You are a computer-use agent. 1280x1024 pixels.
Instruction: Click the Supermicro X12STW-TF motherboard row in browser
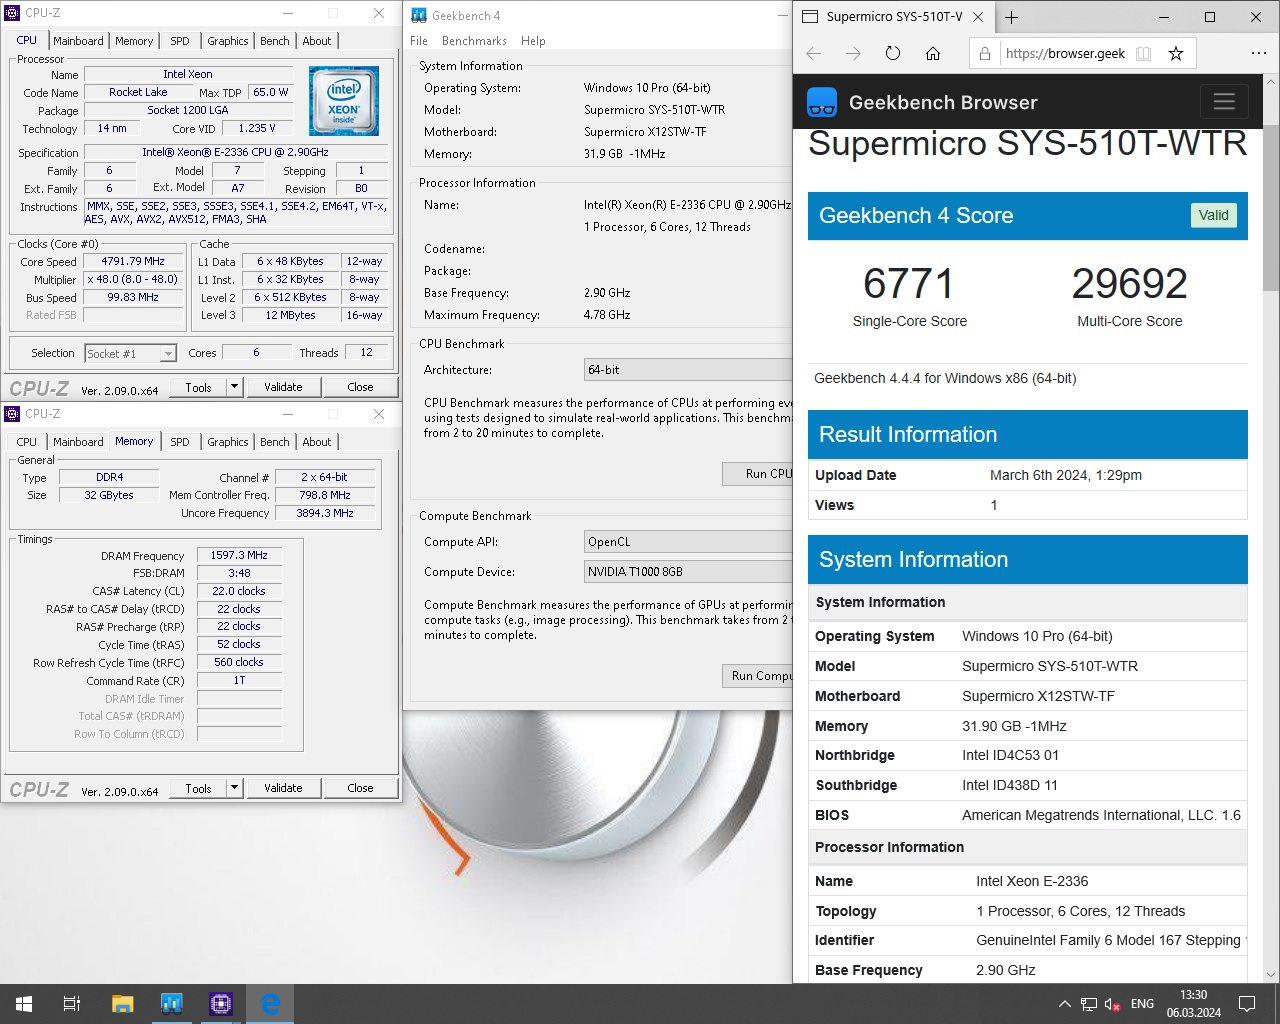click(x=1027, y=696)
